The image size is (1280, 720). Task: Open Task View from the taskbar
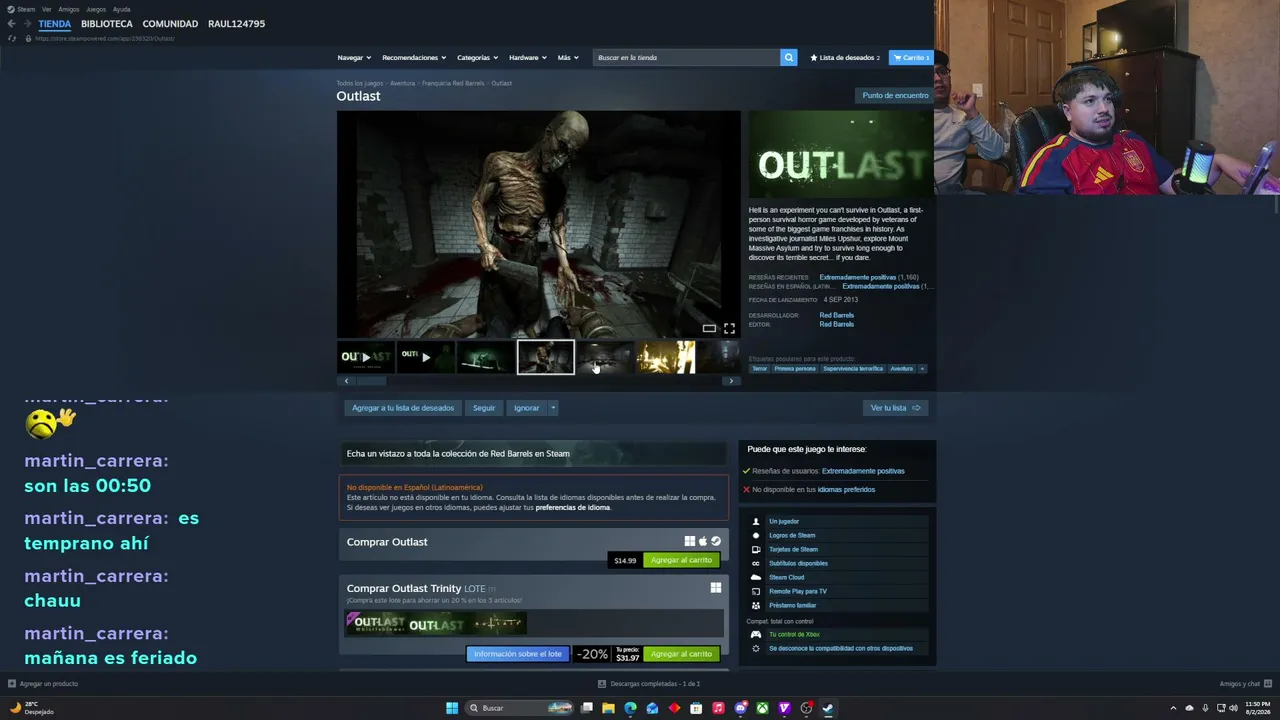587,708
